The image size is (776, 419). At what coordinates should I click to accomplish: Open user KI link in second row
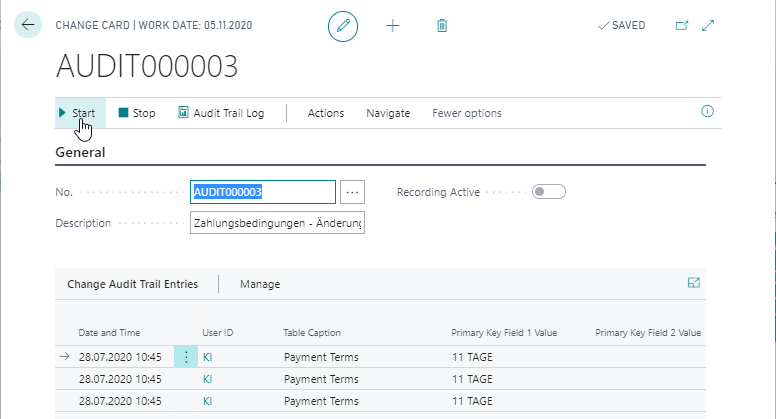tap(207, 379)
